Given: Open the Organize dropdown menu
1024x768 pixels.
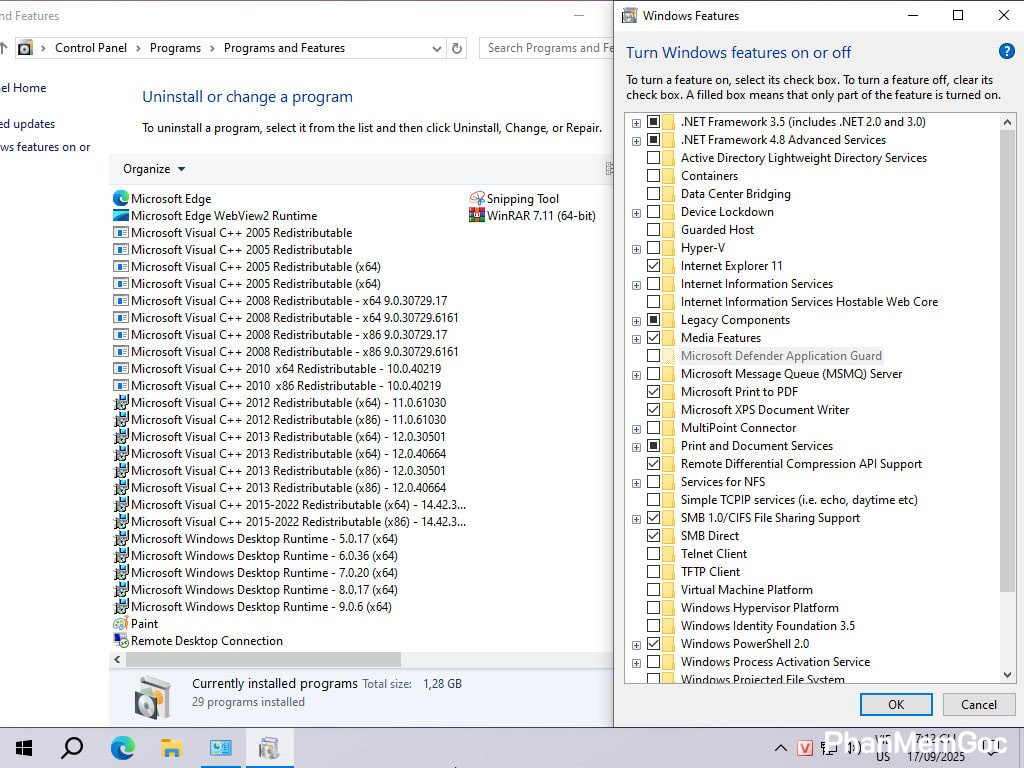Looking at the screenshot, I should (x=154, y=169).
